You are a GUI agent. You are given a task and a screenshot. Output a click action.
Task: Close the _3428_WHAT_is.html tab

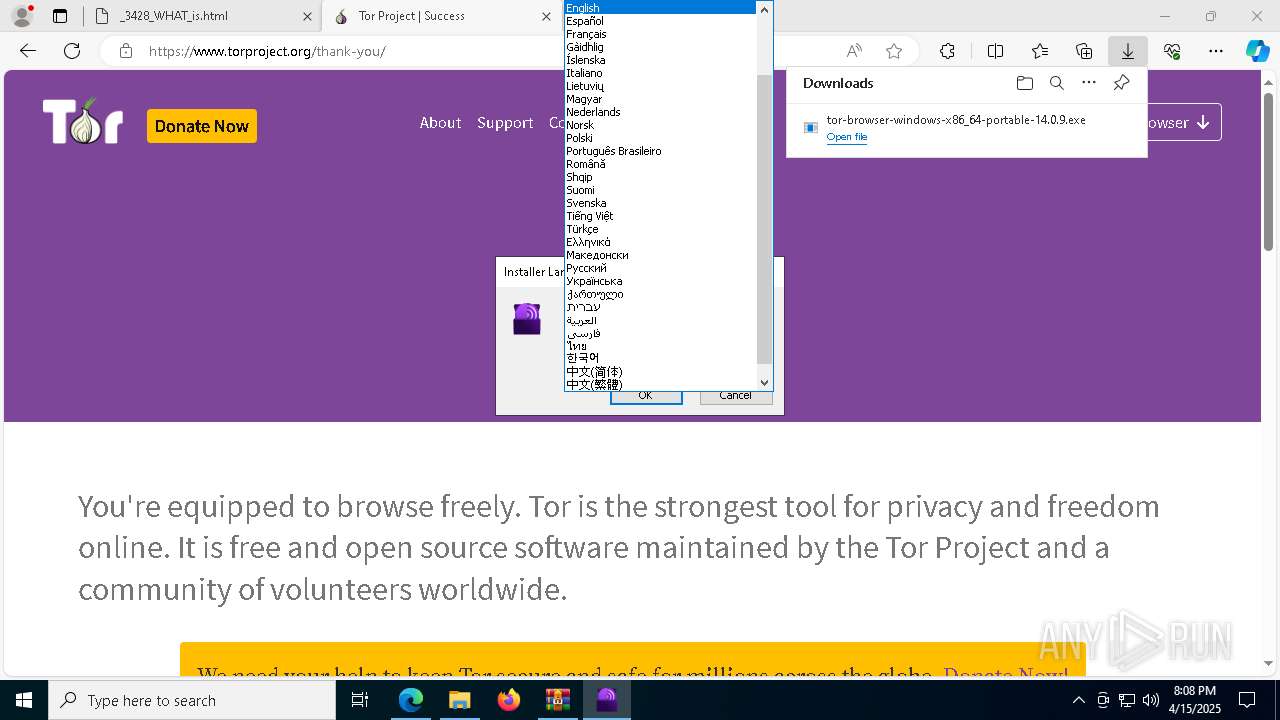click(x=307, y=16)
